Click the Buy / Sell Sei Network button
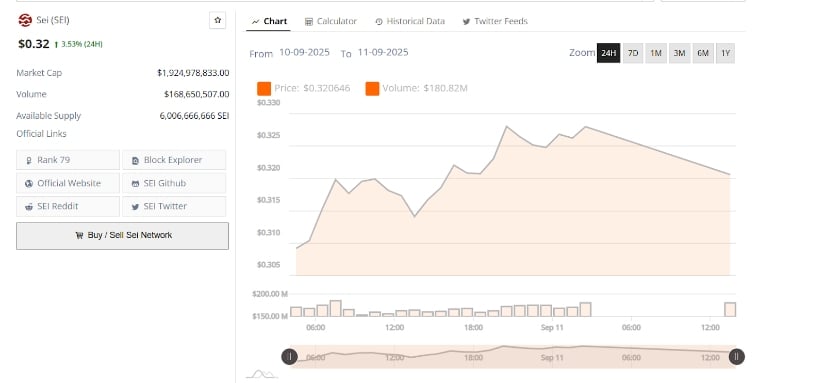 click(x=123, y=236)
